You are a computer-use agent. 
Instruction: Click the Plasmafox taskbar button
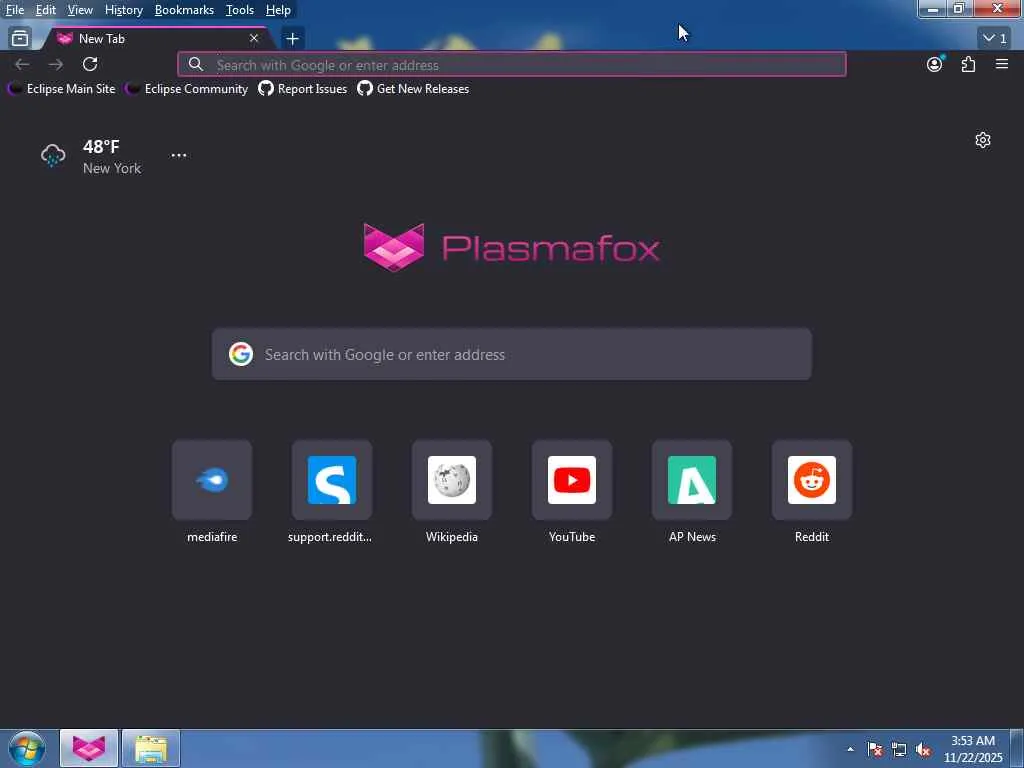click(89, 748)
